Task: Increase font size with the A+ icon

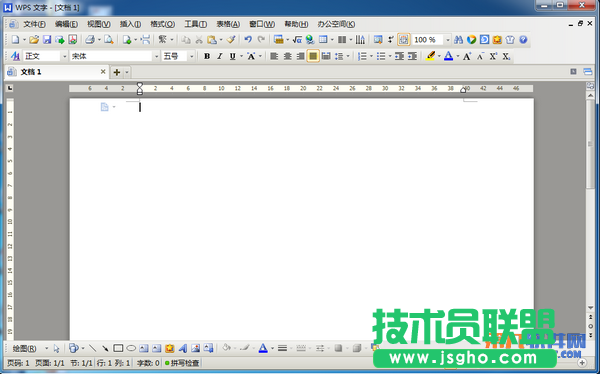Action: point(467,56)
